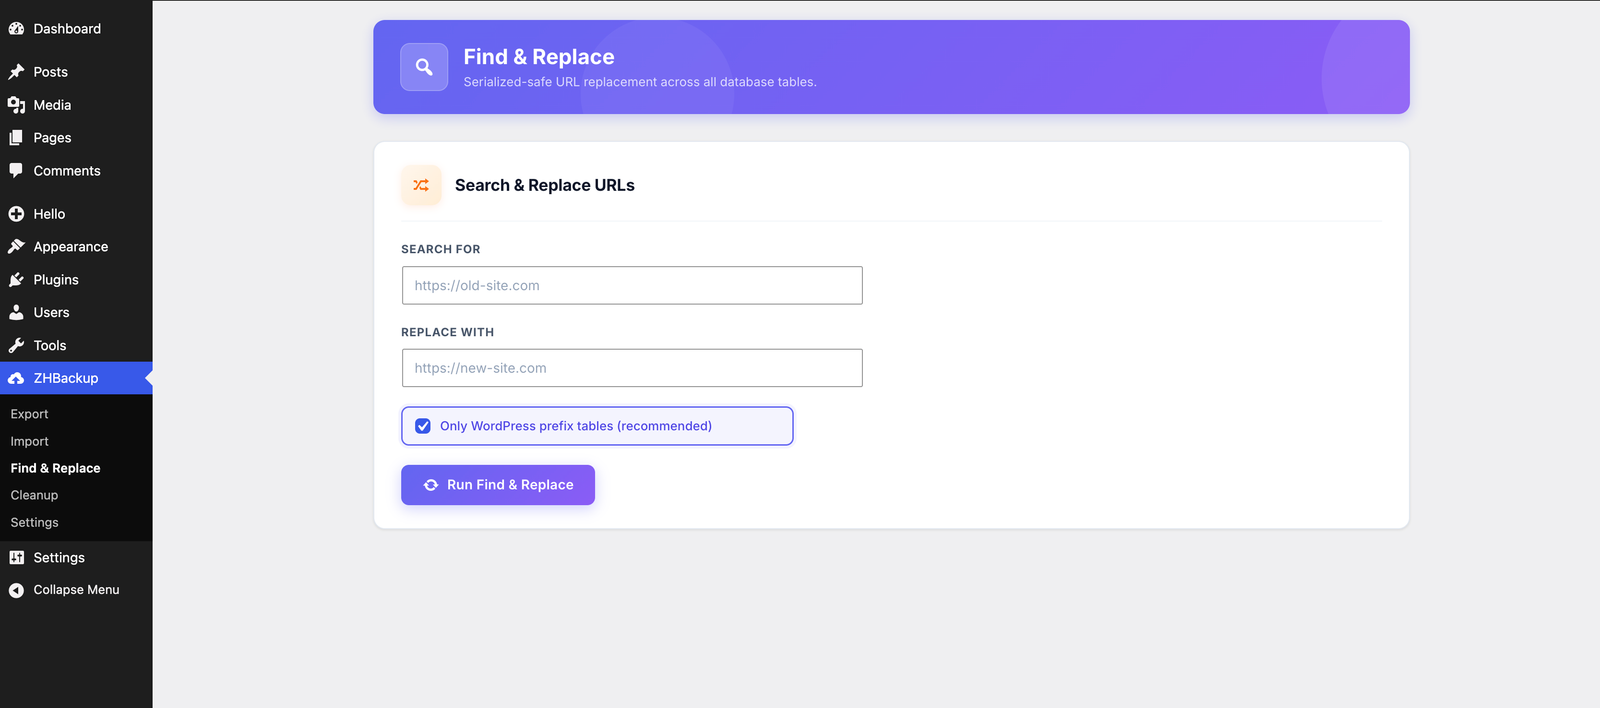Click the Media library icon
The width and height of the screenshot is (1600, 708).
pos(16,105)
